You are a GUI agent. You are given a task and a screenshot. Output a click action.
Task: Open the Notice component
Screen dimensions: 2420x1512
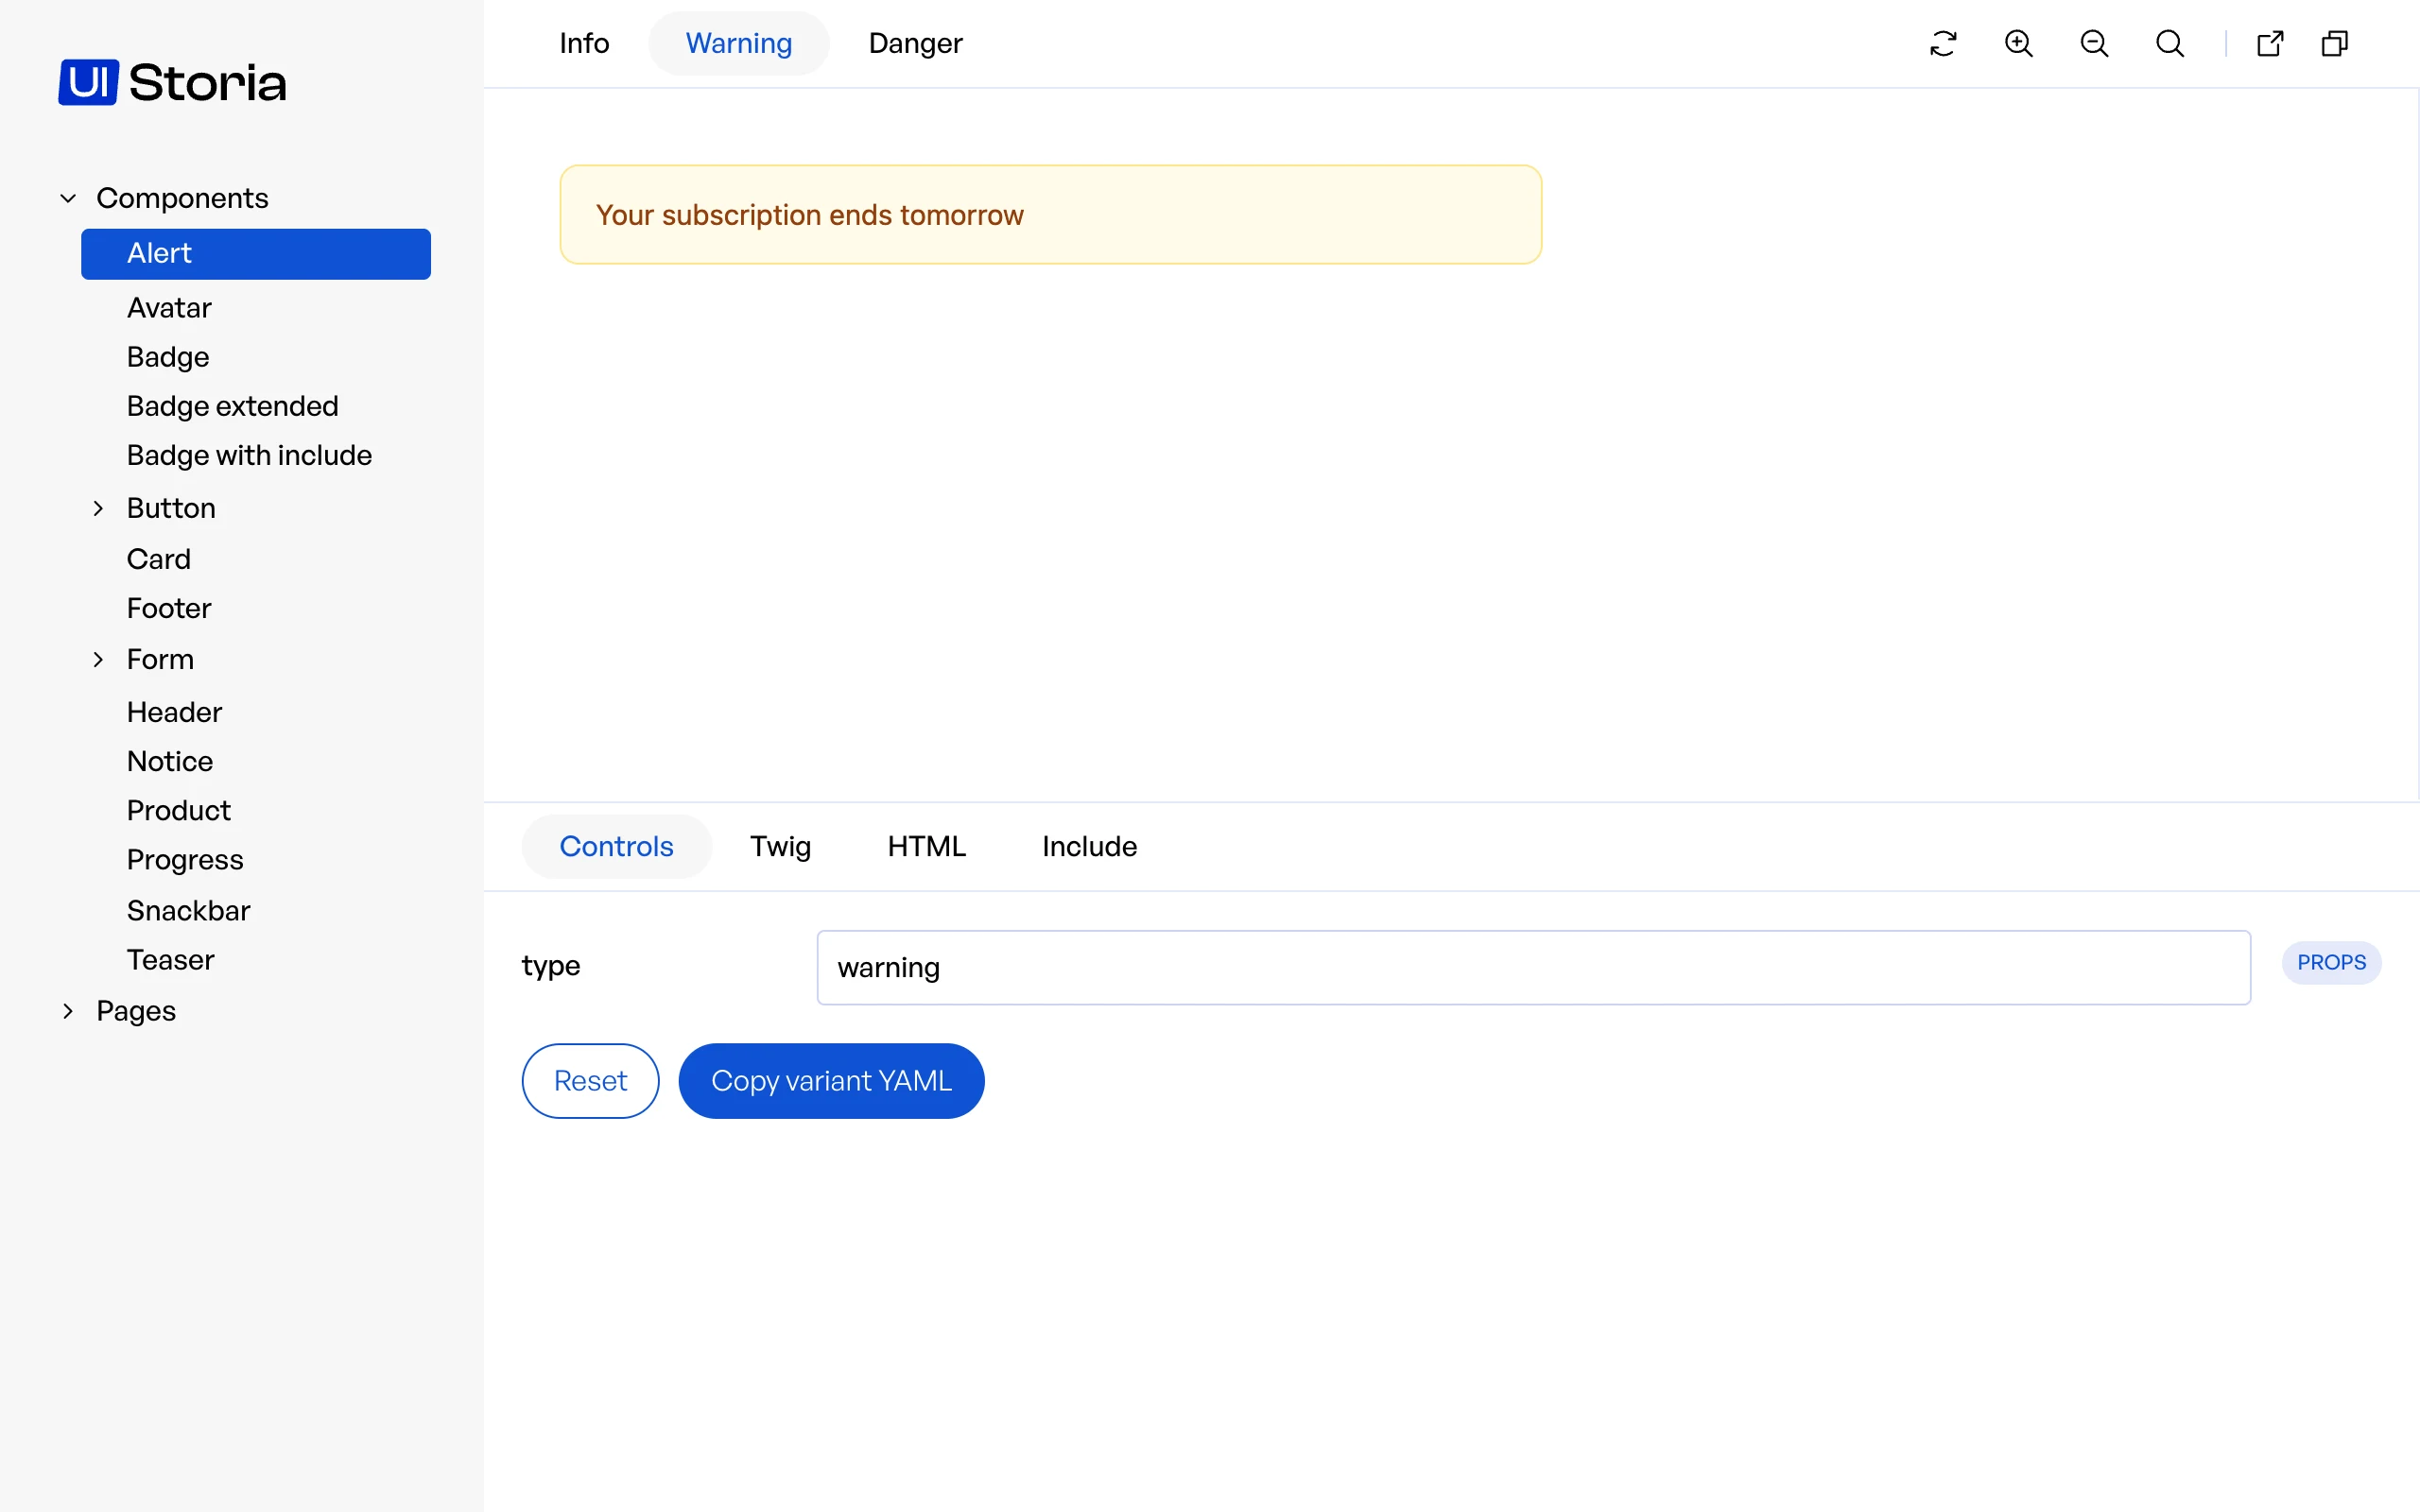[169, 761]
